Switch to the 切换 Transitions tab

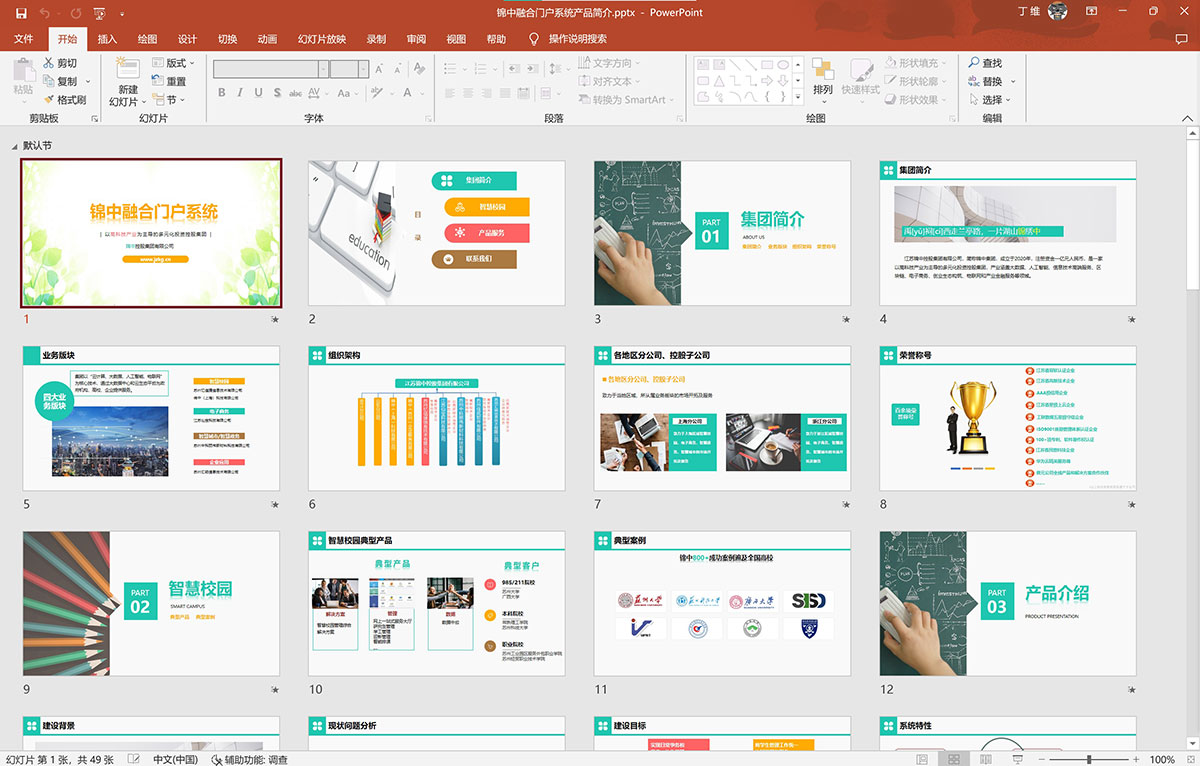click(x=227, y=39)
